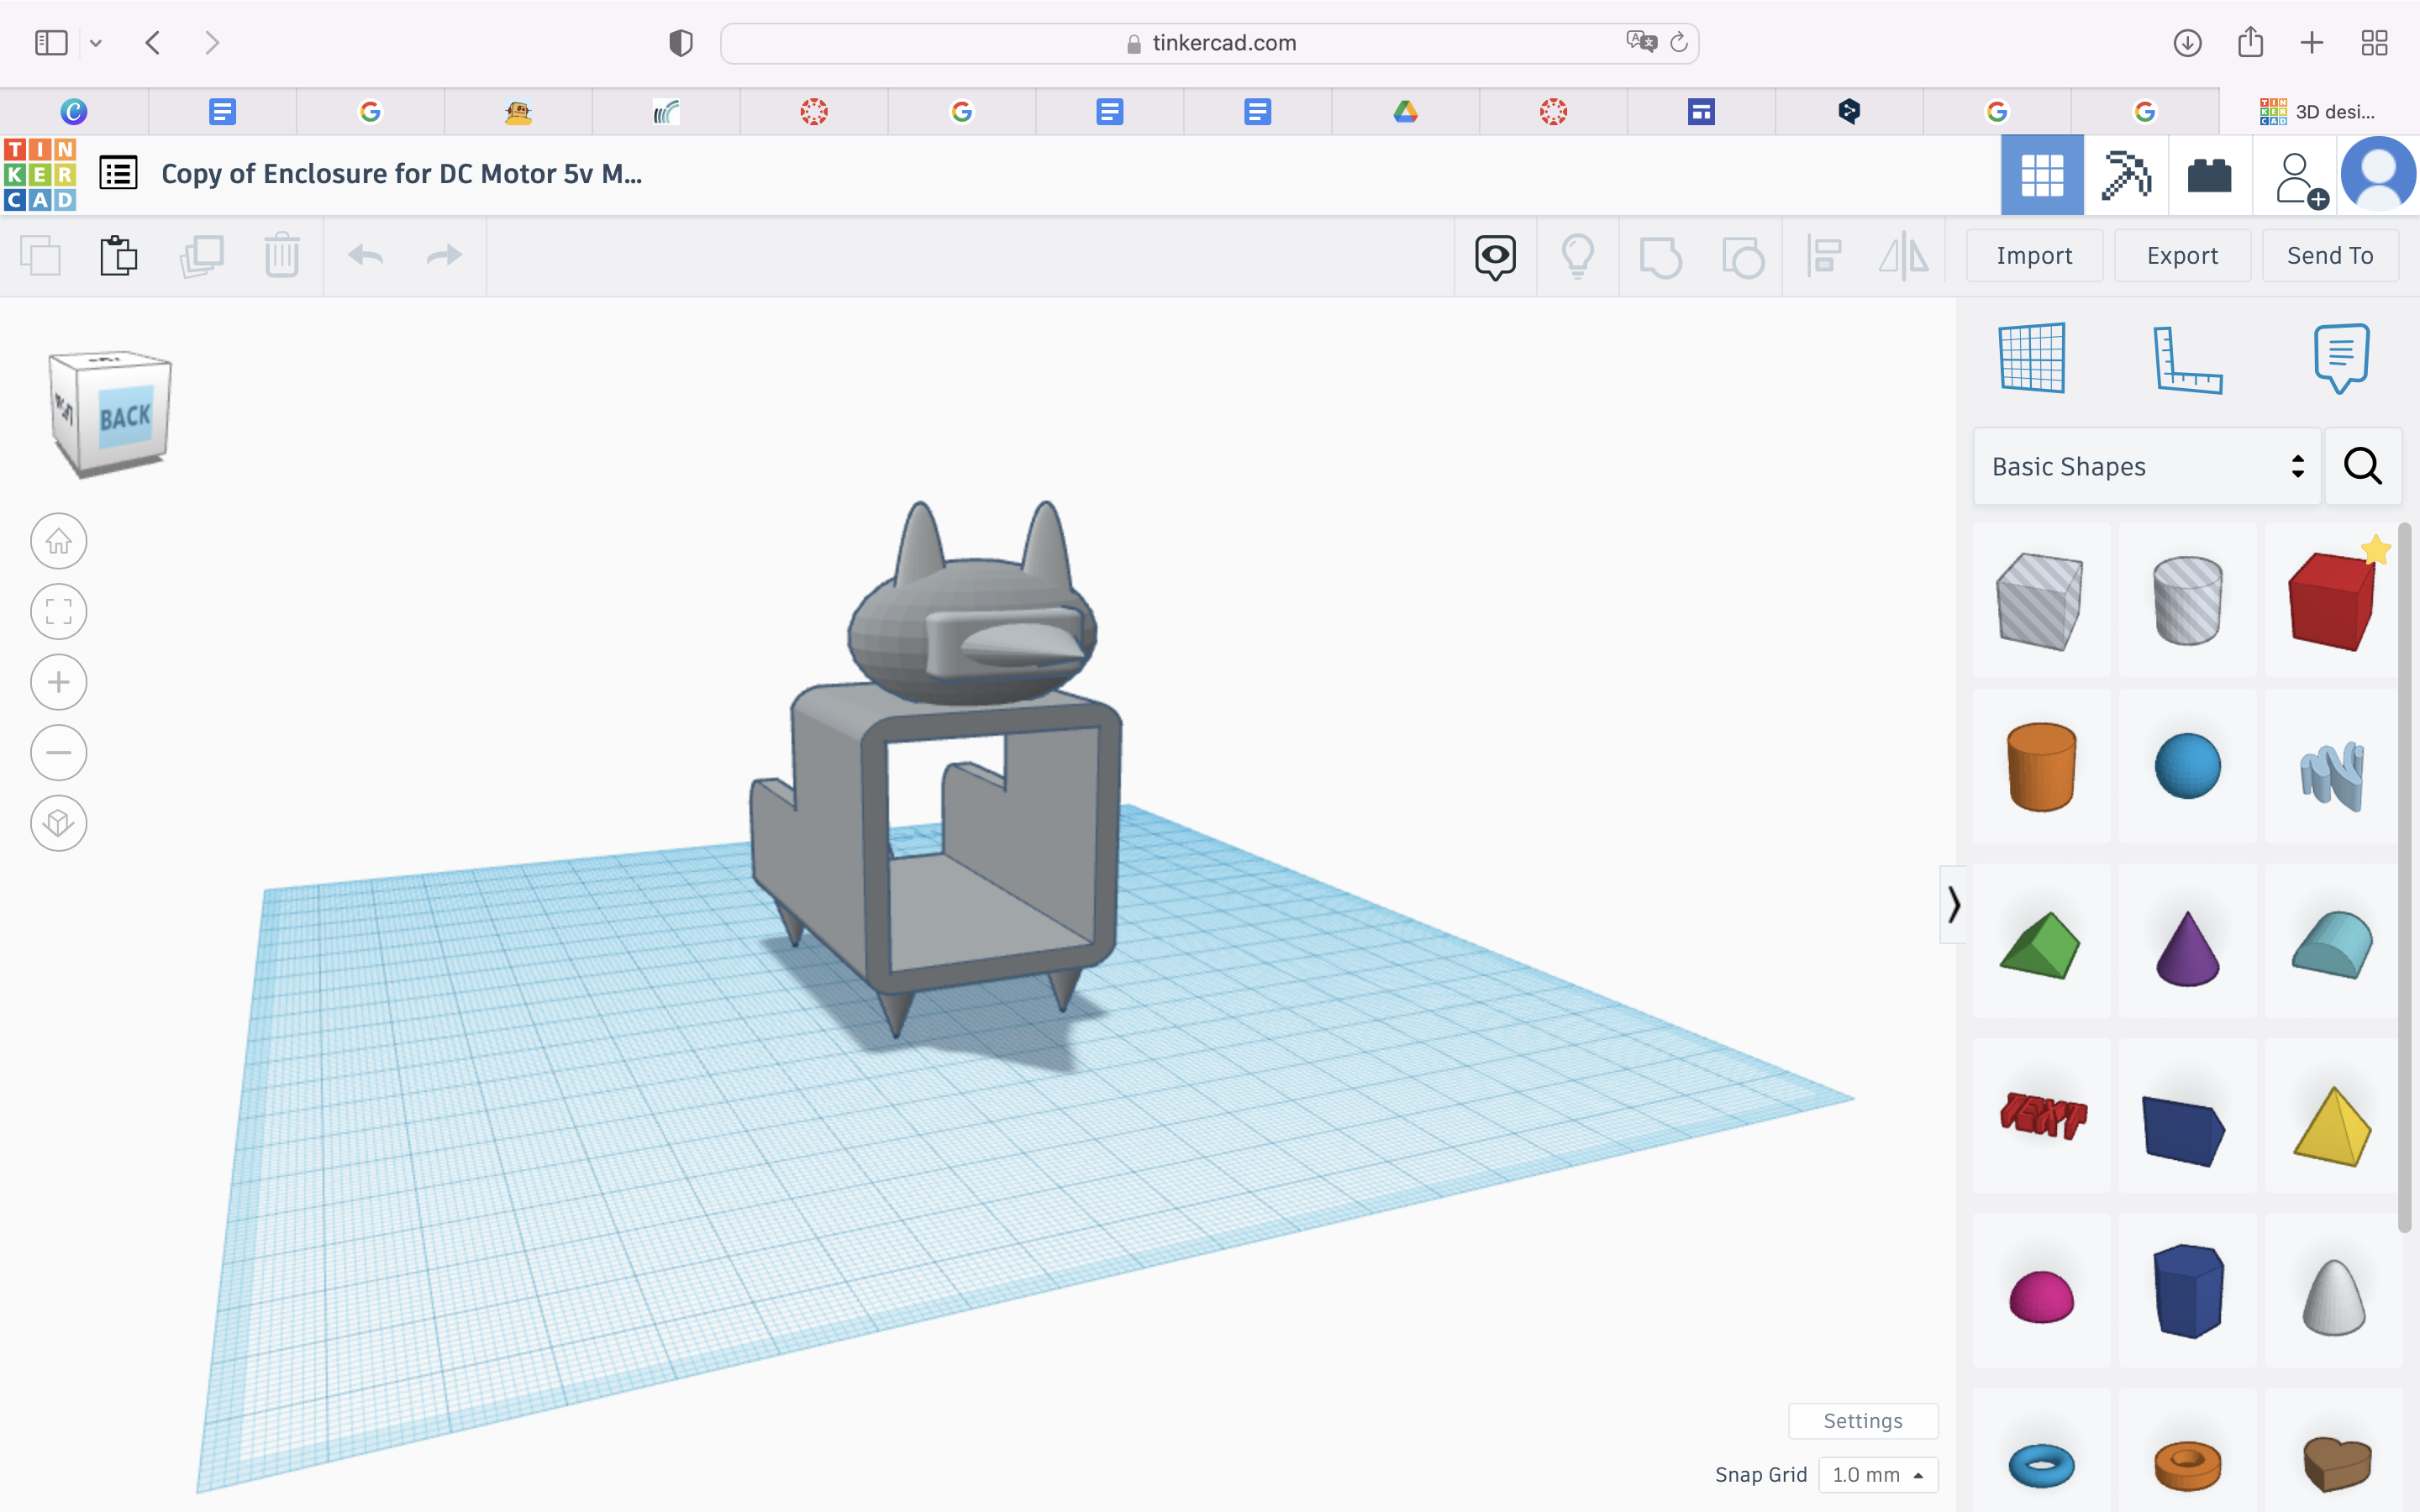Switch to 3D design grid view

pos(2042,175)
